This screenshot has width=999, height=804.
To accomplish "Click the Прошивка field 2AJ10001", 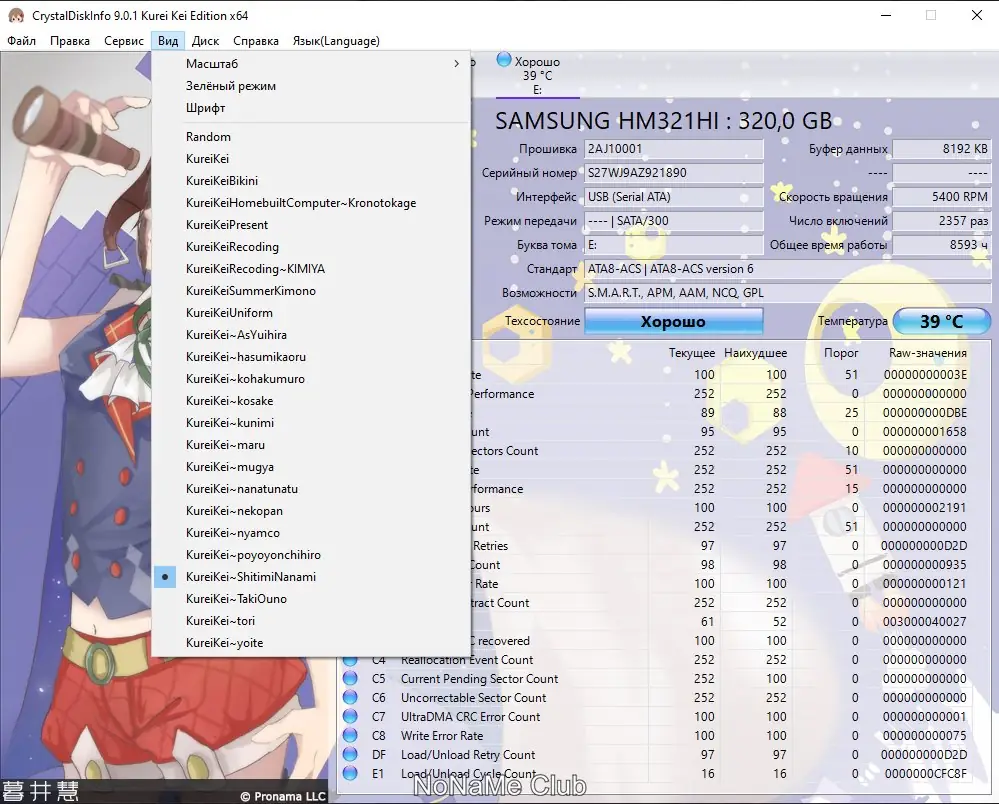I will (x=673, y=149).
